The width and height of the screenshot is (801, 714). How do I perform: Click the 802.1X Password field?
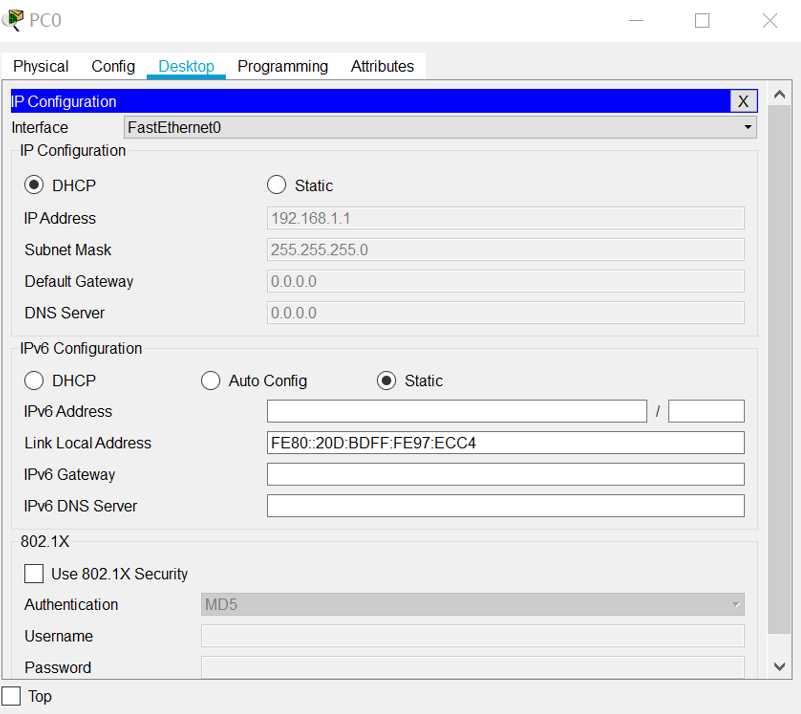pyautogui.click(x=473, y=668)
